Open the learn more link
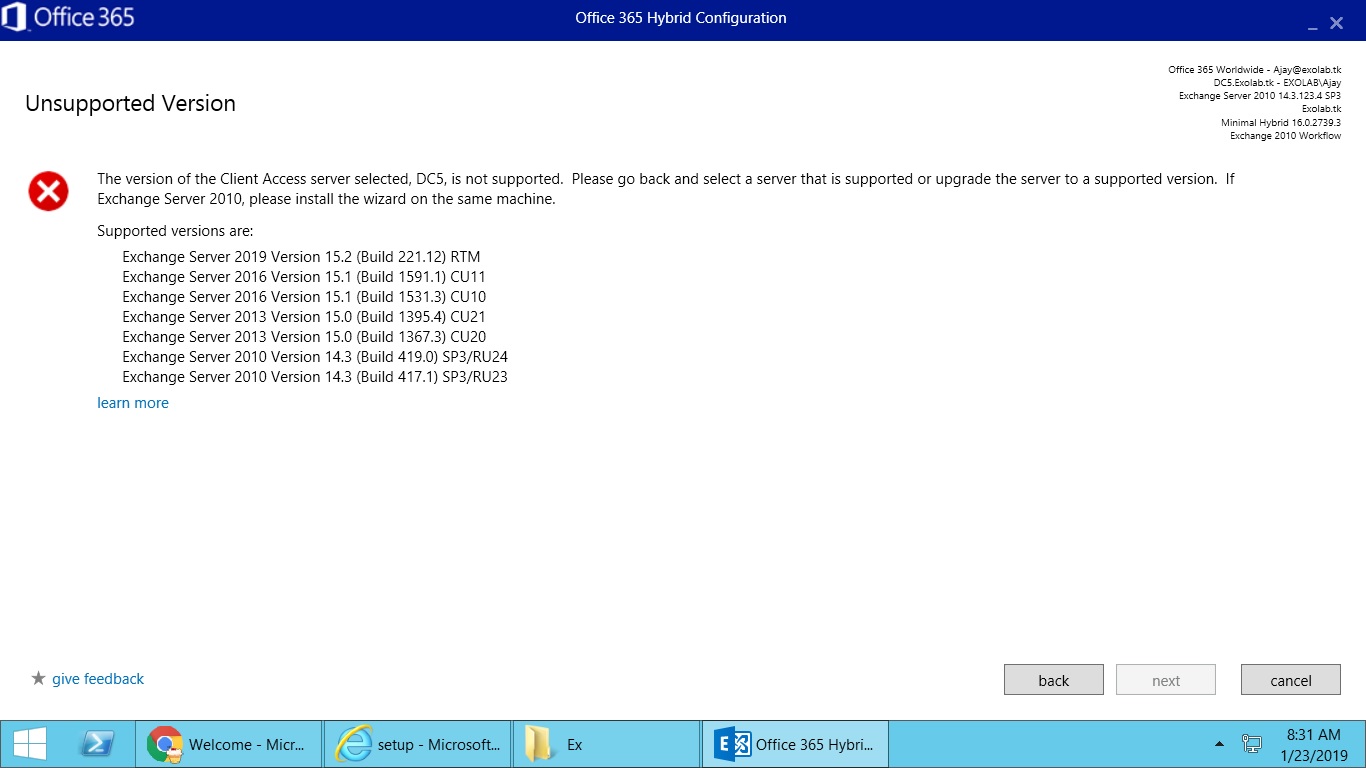This screenshot has width=1366, height=768. pyautogui.click(x=133, y=403)
